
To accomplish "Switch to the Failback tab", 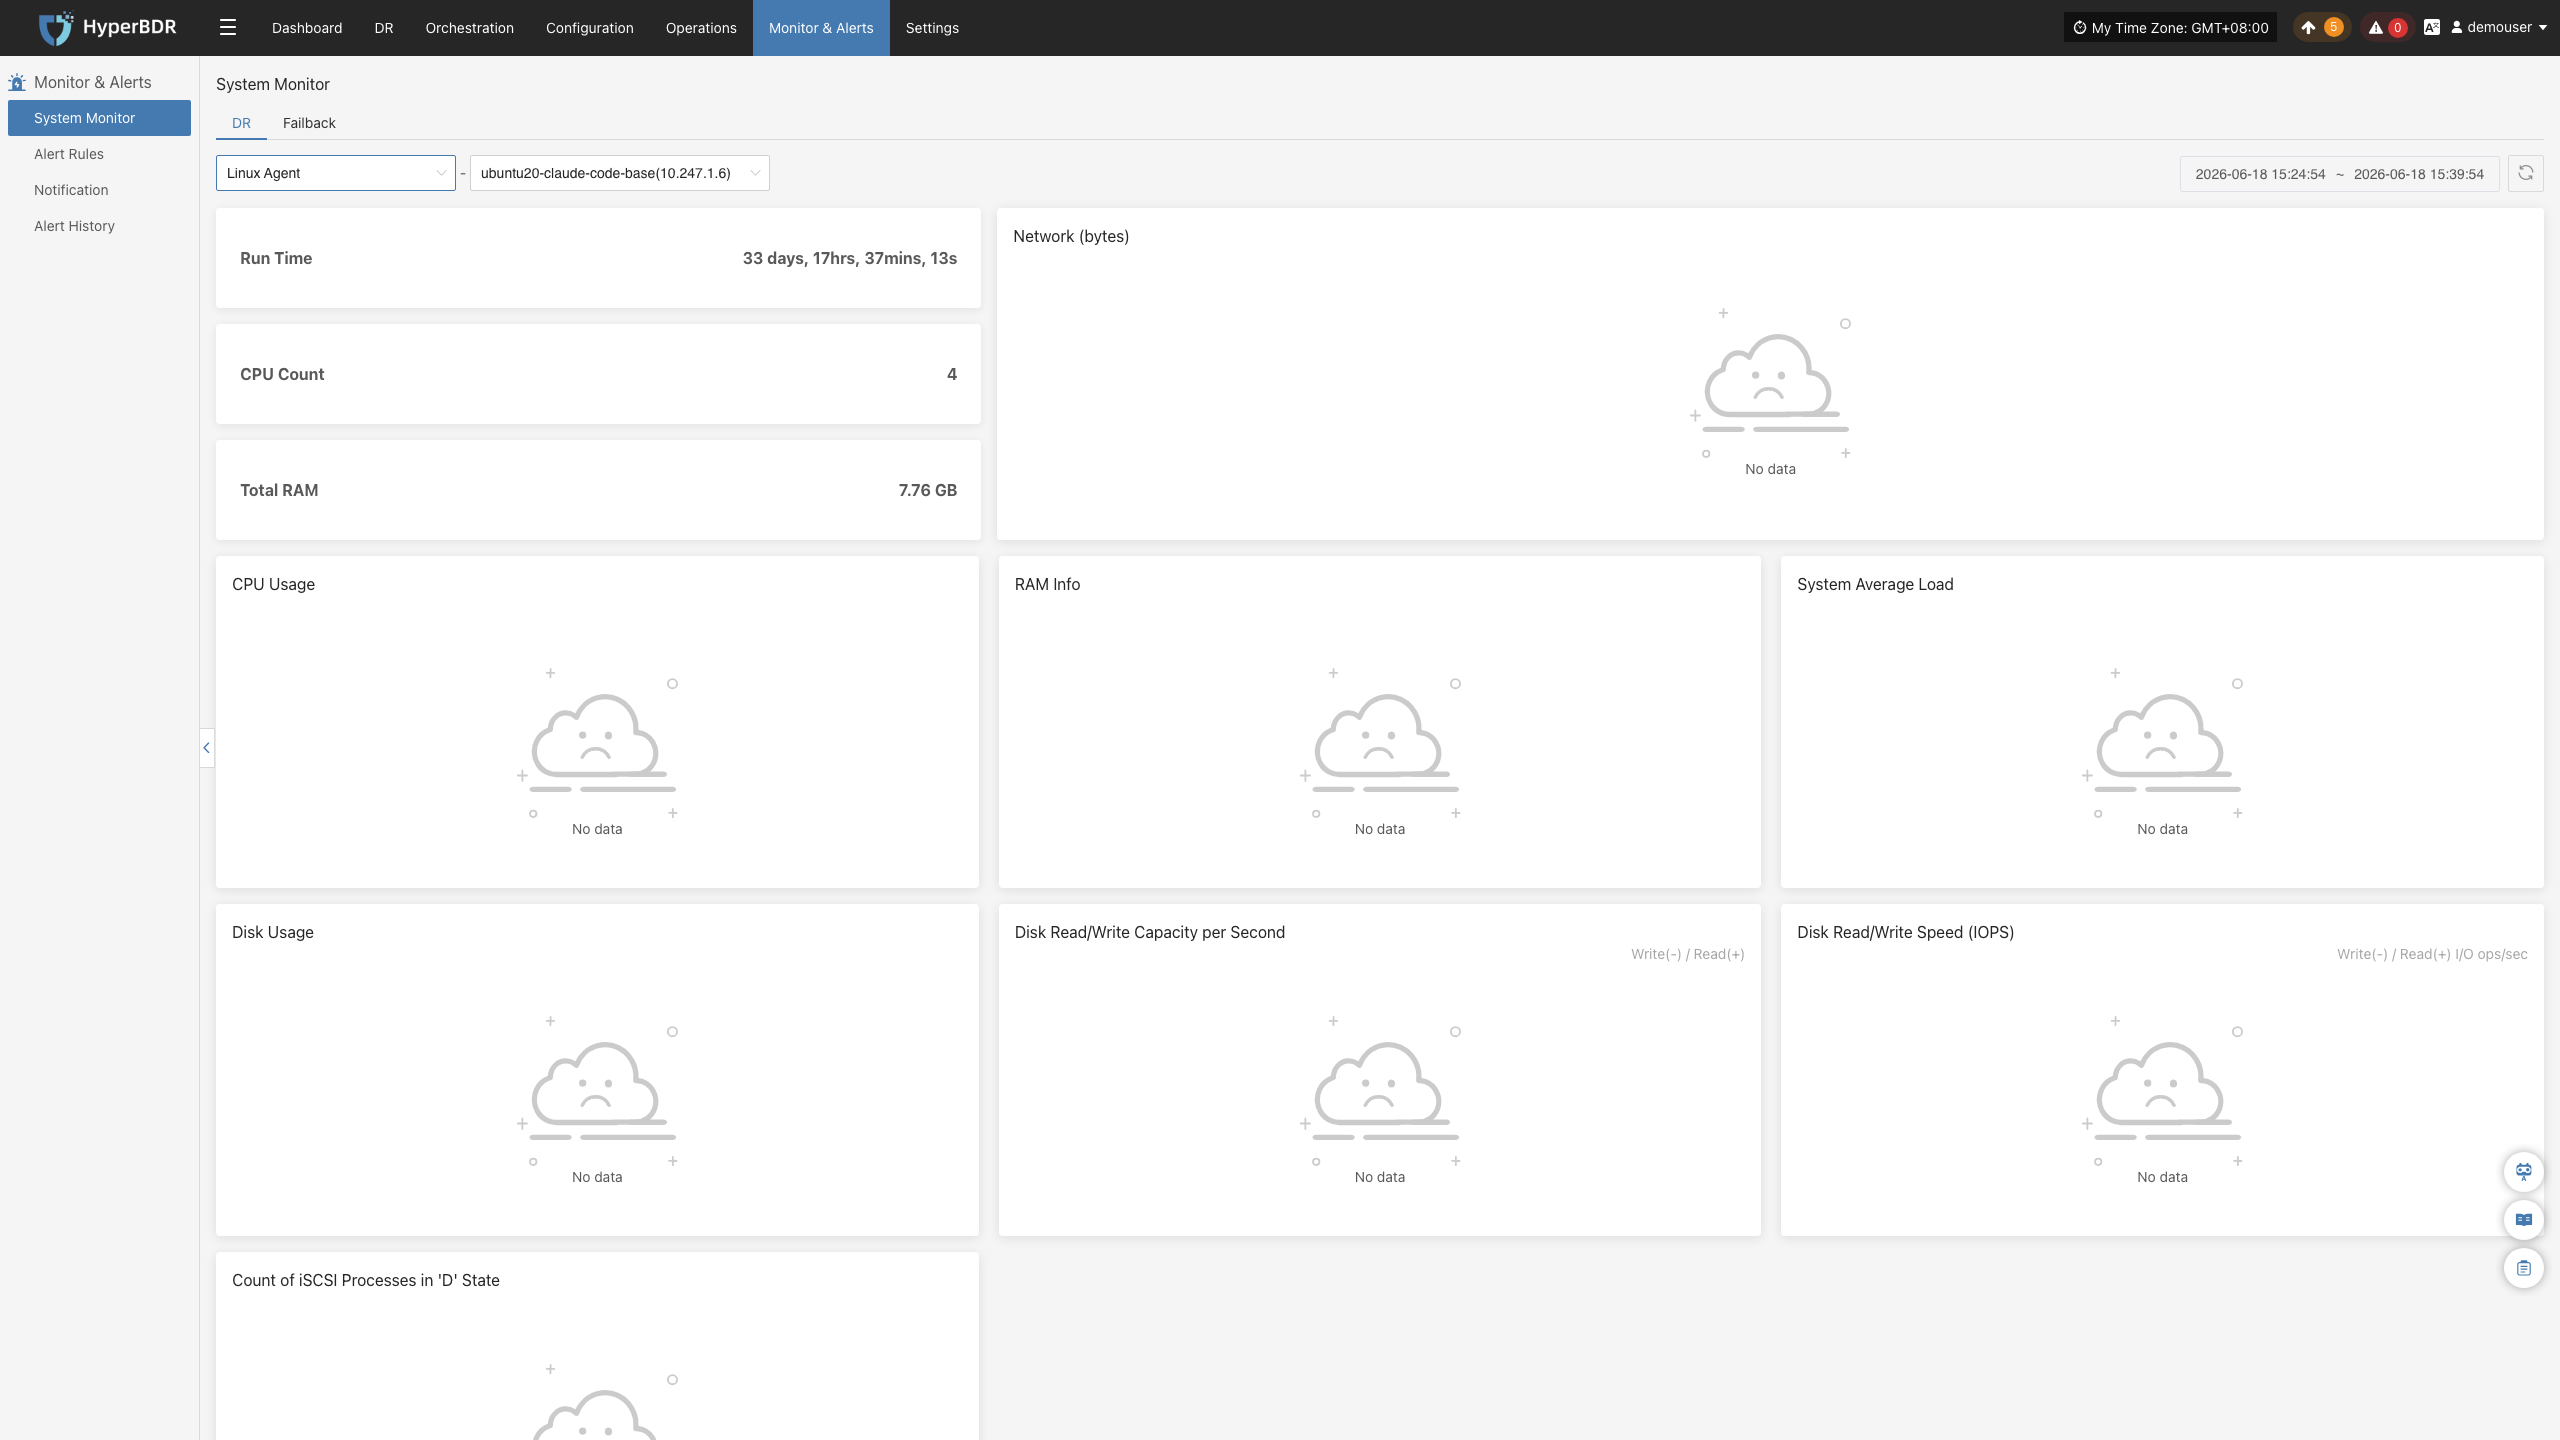I will [309, 123].
